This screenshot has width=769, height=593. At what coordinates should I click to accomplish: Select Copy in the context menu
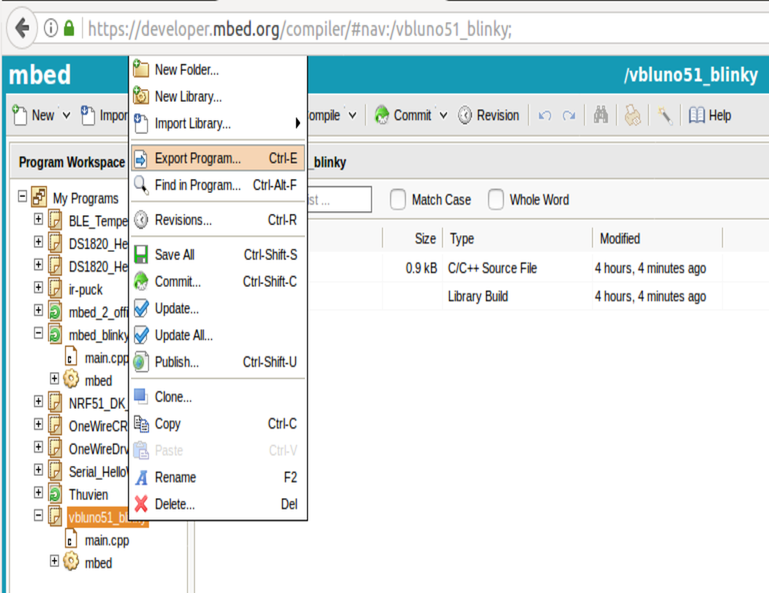tap(218, 424)
